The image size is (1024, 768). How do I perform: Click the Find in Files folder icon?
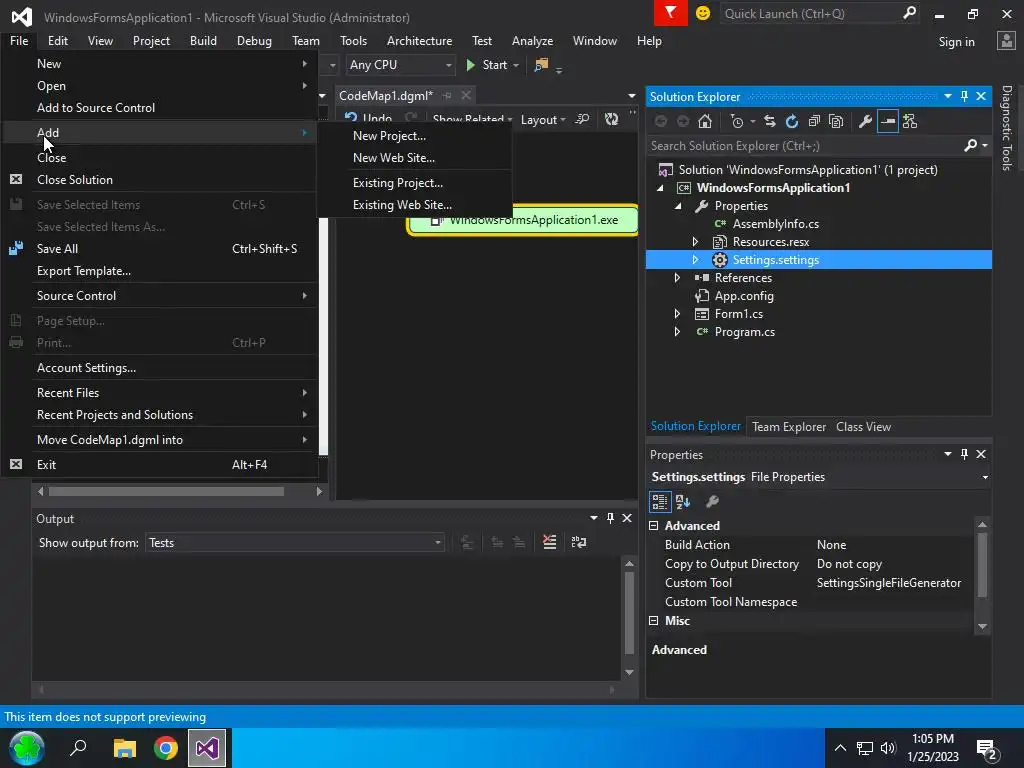(x=541, y=65)
